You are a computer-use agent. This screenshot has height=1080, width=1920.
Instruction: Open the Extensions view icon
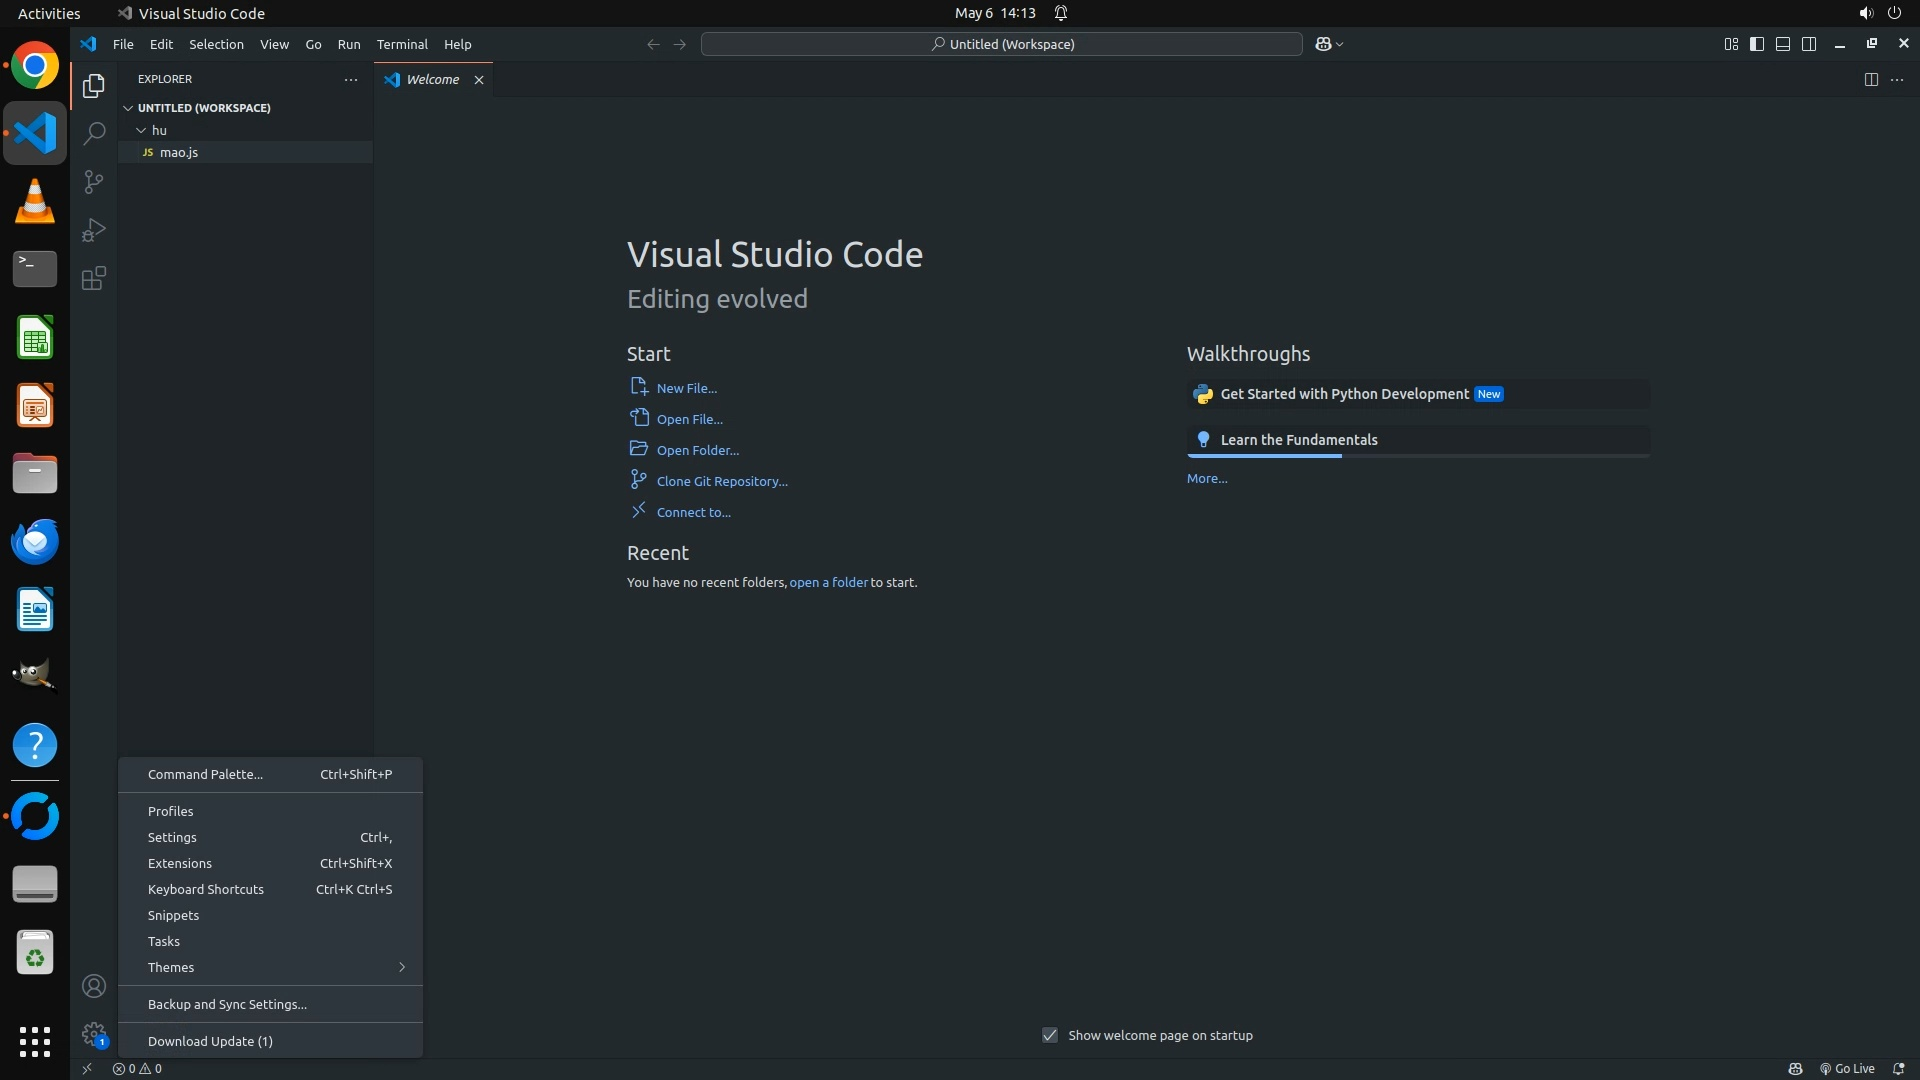(94, 278)
